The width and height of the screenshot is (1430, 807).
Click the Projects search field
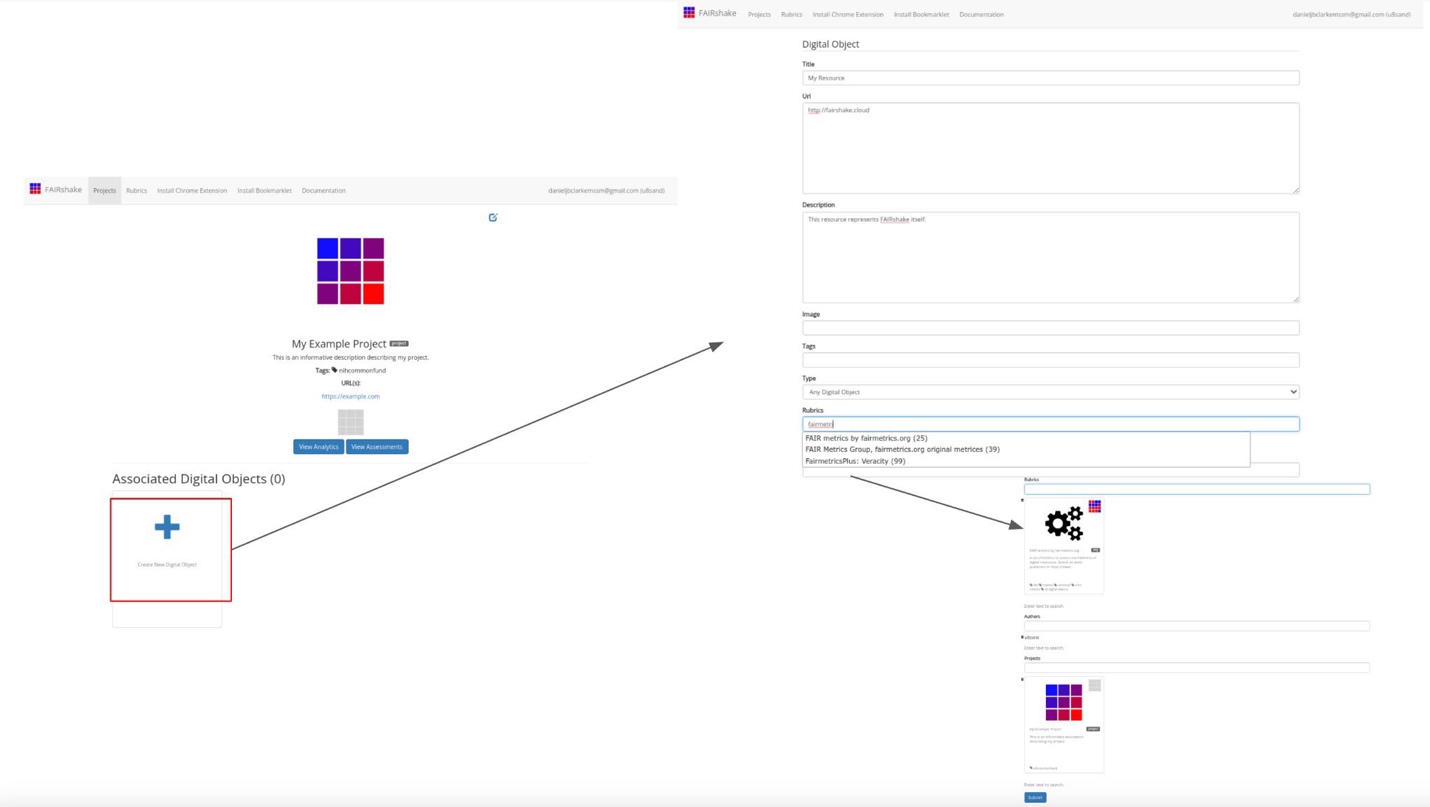click(1197, 667)
